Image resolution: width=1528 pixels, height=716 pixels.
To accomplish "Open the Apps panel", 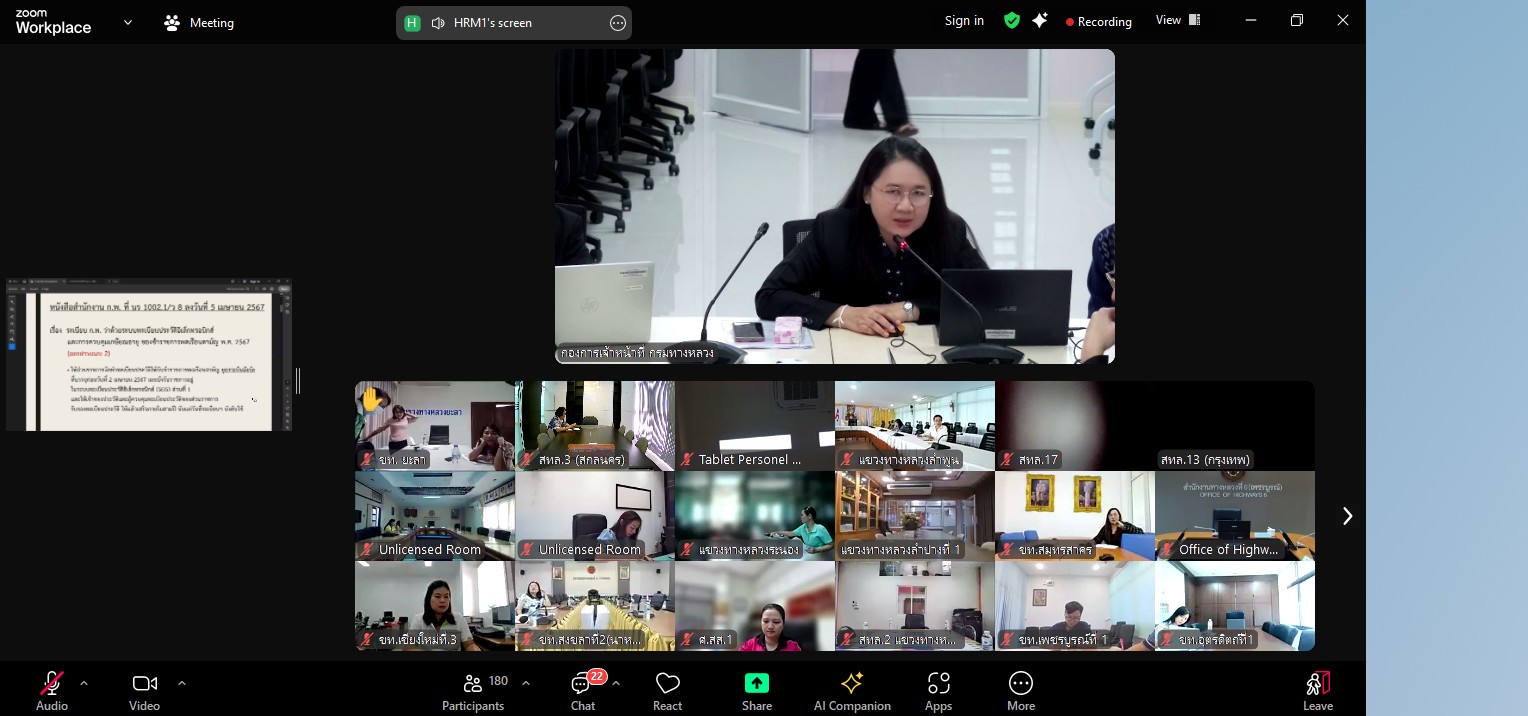I will (x=938, y=690).
